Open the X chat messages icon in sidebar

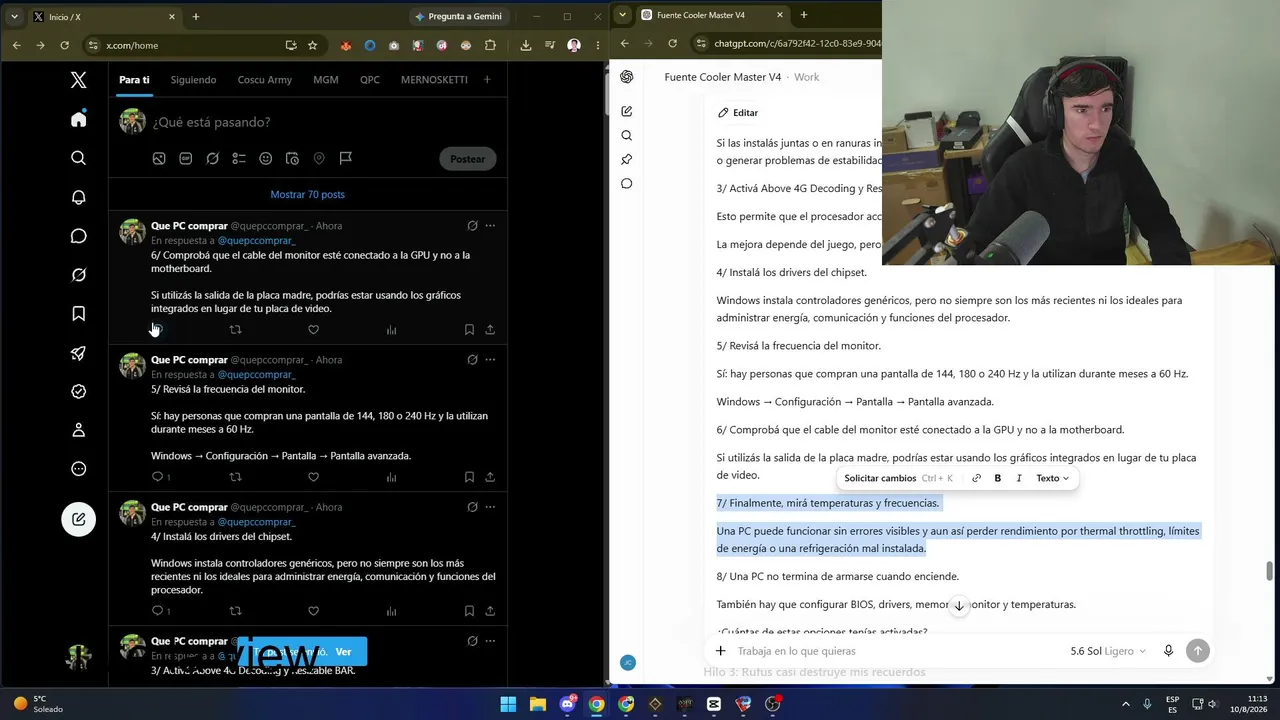pyautogui.click(x=79, y=236)
